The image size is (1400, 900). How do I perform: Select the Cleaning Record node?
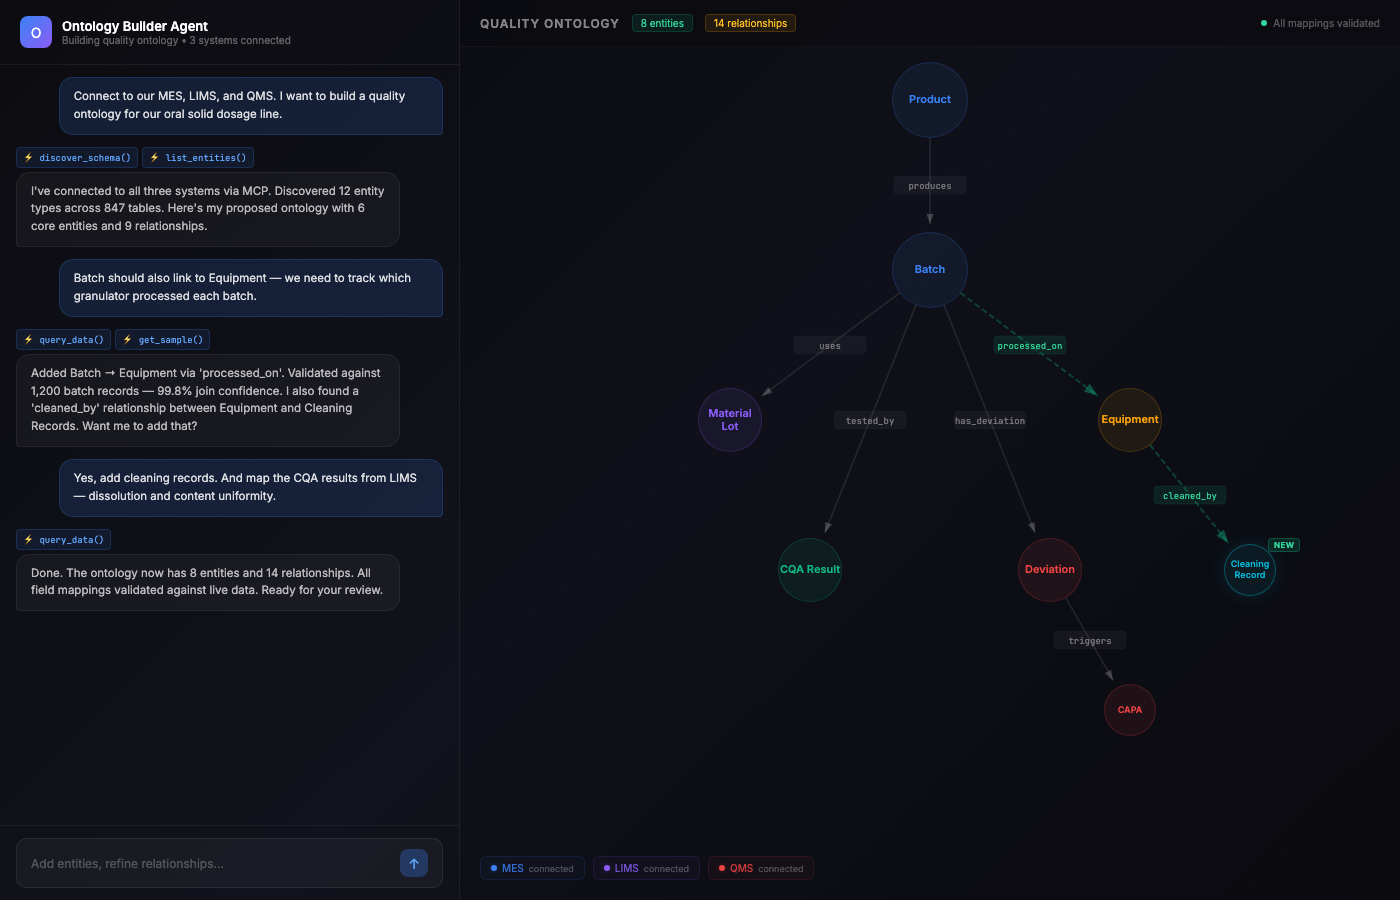coord(1250,570)
